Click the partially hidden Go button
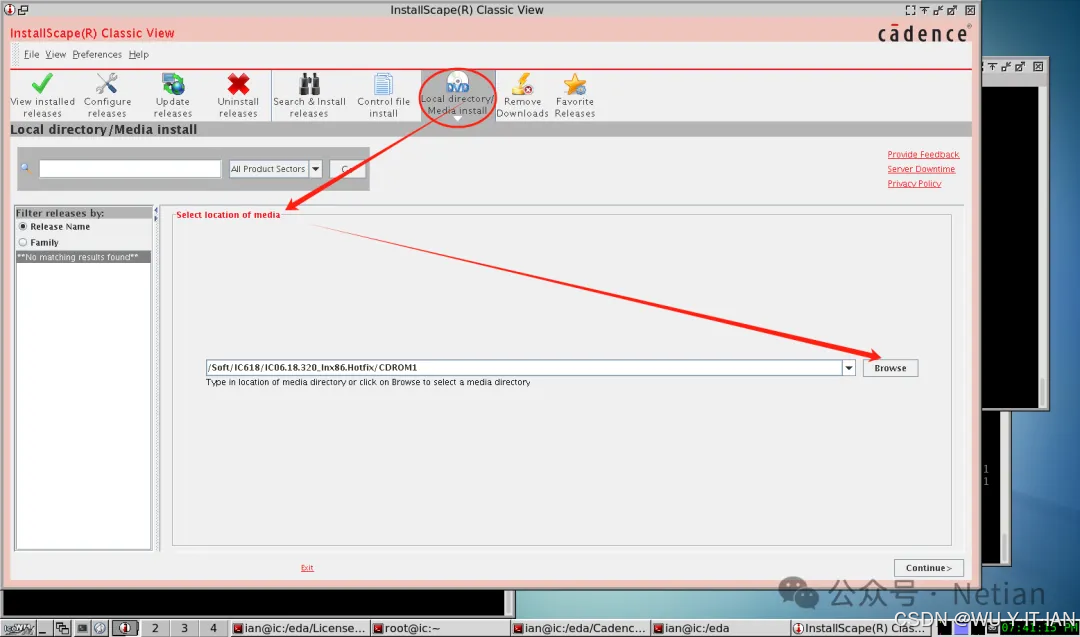 pos(347,169)
